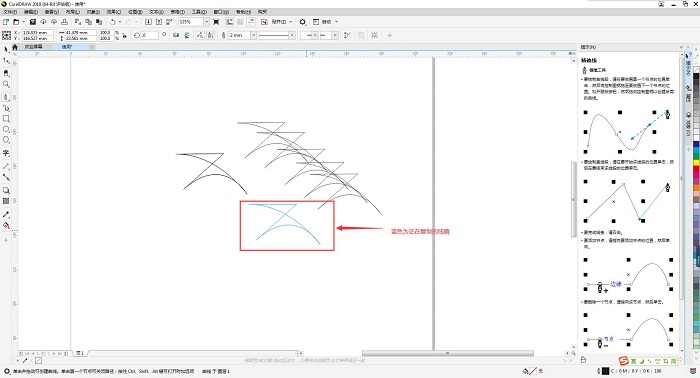Switch to the welcome screen tab
700x378 pixels.
click(x=33, y=47)
